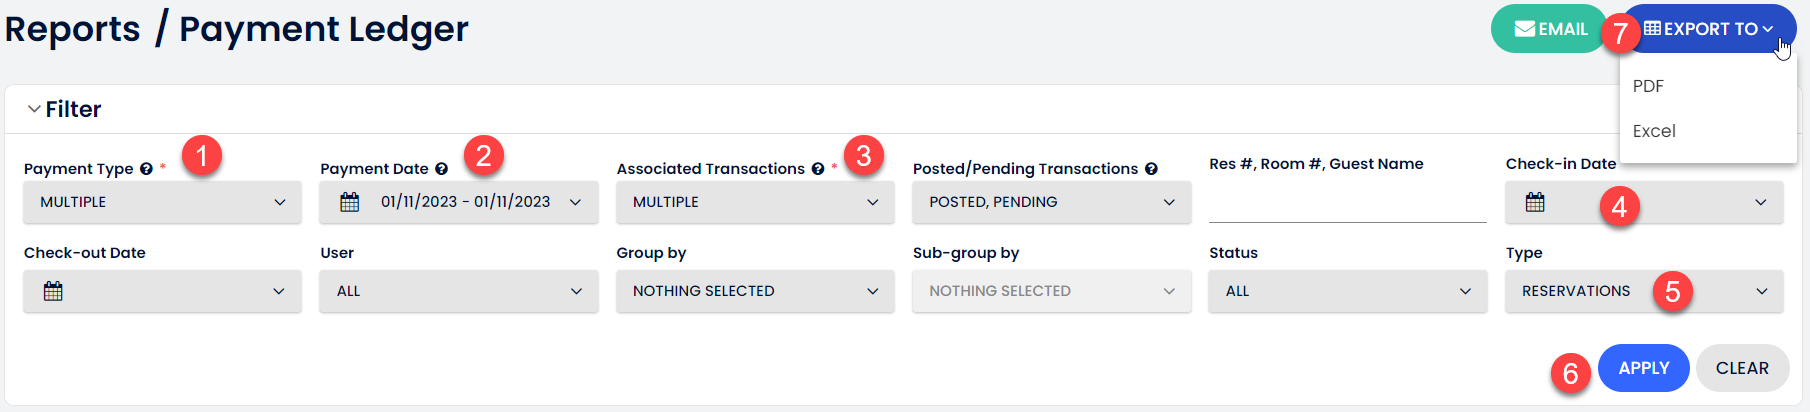Open the Associated Transactions dropdown
This screenshot has height=412, width=1810.
point(755,202)
